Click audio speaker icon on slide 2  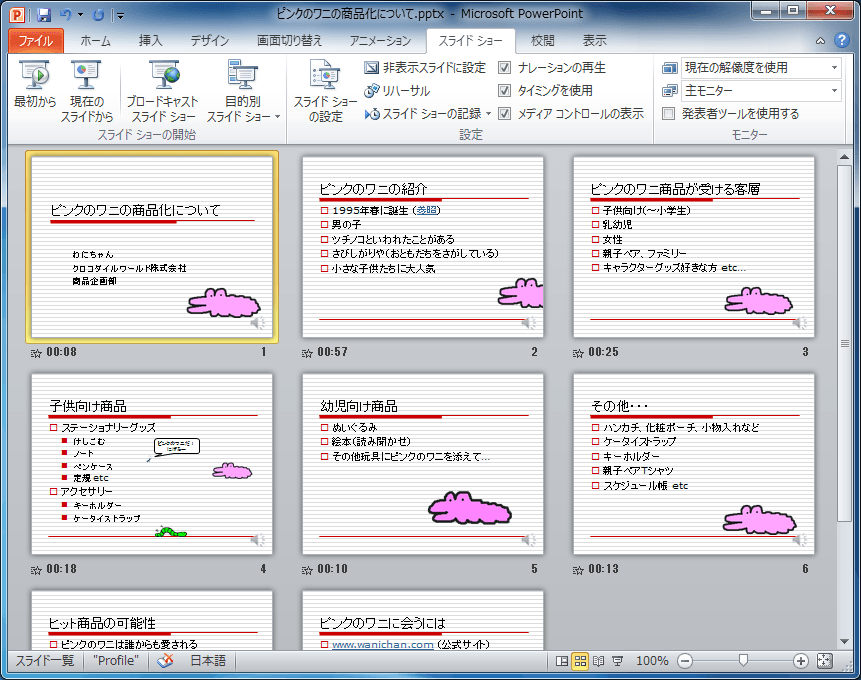[528, 323]
